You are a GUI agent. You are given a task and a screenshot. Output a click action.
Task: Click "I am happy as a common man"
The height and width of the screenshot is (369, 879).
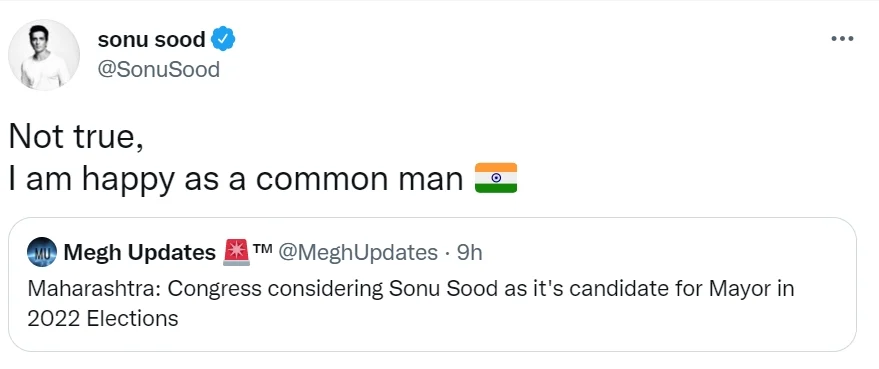(x=236, y=179)
